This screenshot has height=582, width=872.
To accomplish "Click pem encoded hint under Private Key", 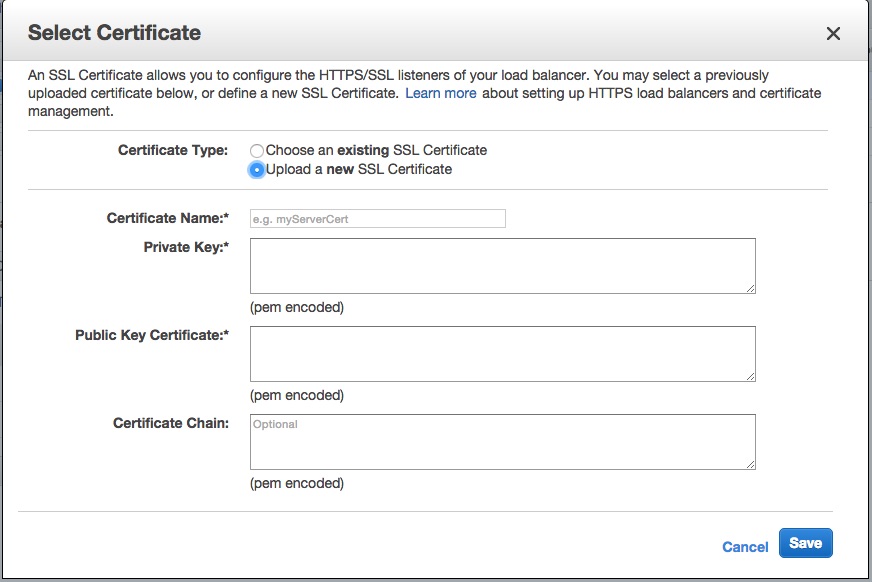I will (297, 307).
